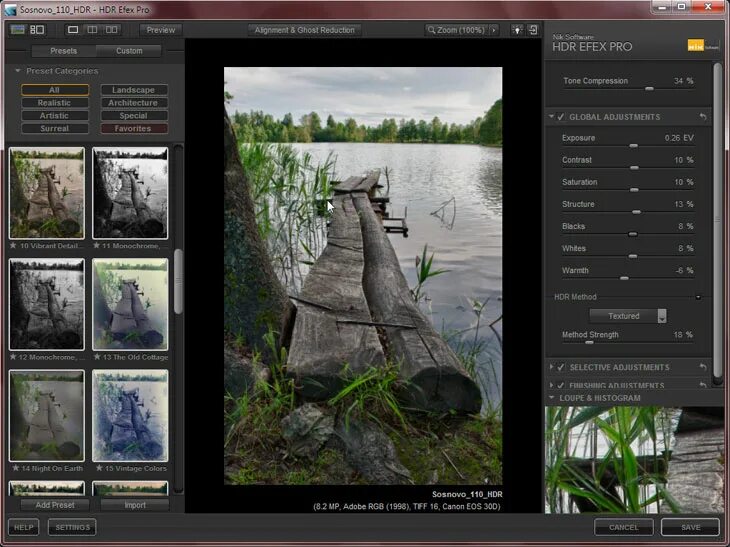Click the Structure slider handle
Image resolution: width=730 pixels, height=547 pixels.
[x=636, y=212]
